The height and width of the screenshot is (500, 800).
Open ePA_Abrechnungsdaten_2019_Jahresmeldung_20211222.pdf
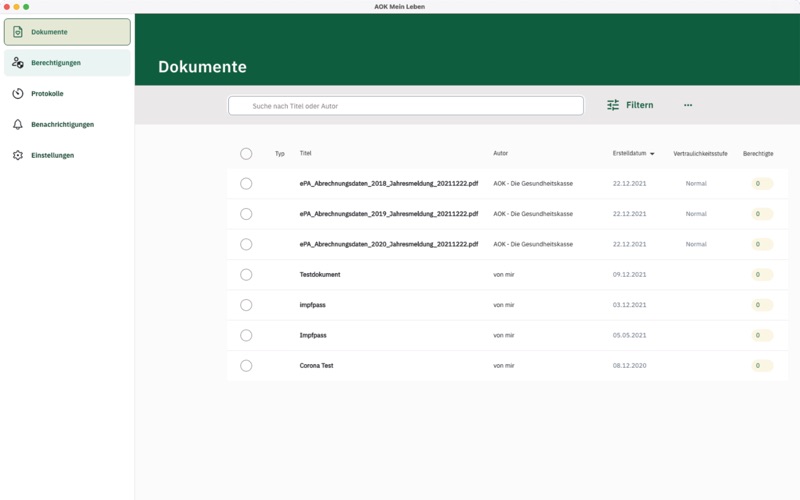click(x=389, y=214)
